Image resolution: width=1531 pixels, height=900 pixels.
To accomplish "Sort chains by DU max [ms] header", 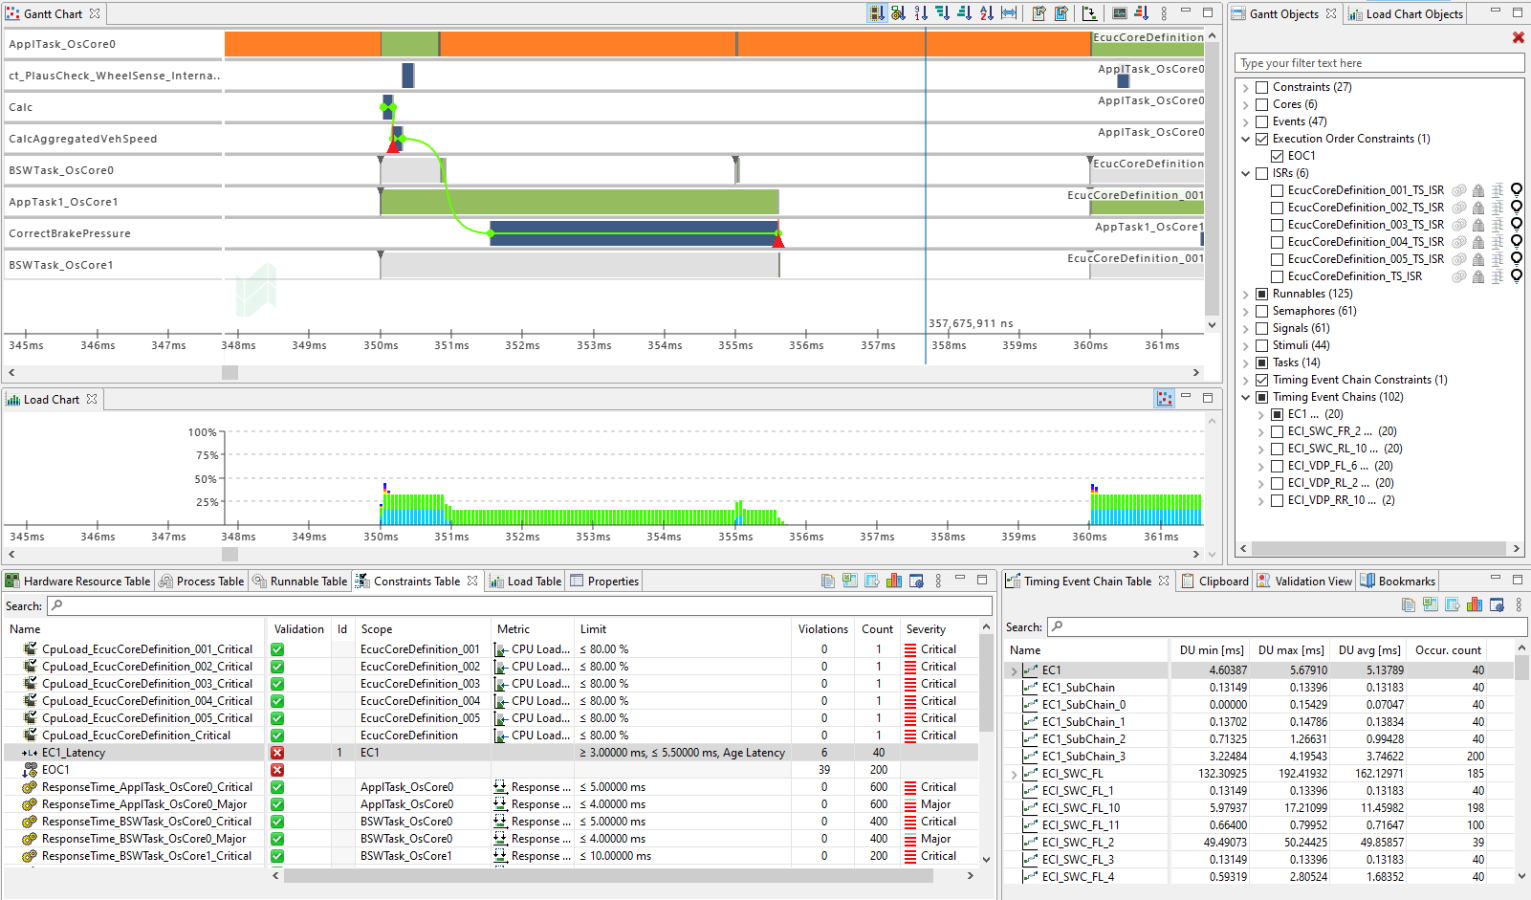I will 1291,650.
